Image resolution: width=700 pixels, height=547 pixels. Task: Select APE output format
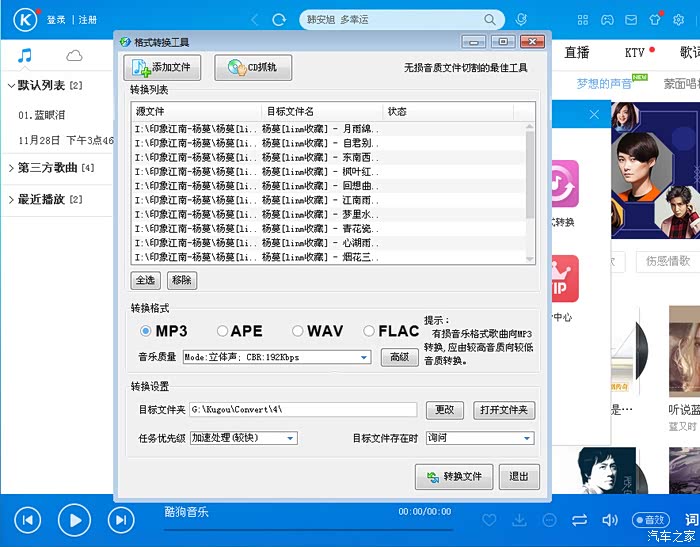[x=222, y=331]
